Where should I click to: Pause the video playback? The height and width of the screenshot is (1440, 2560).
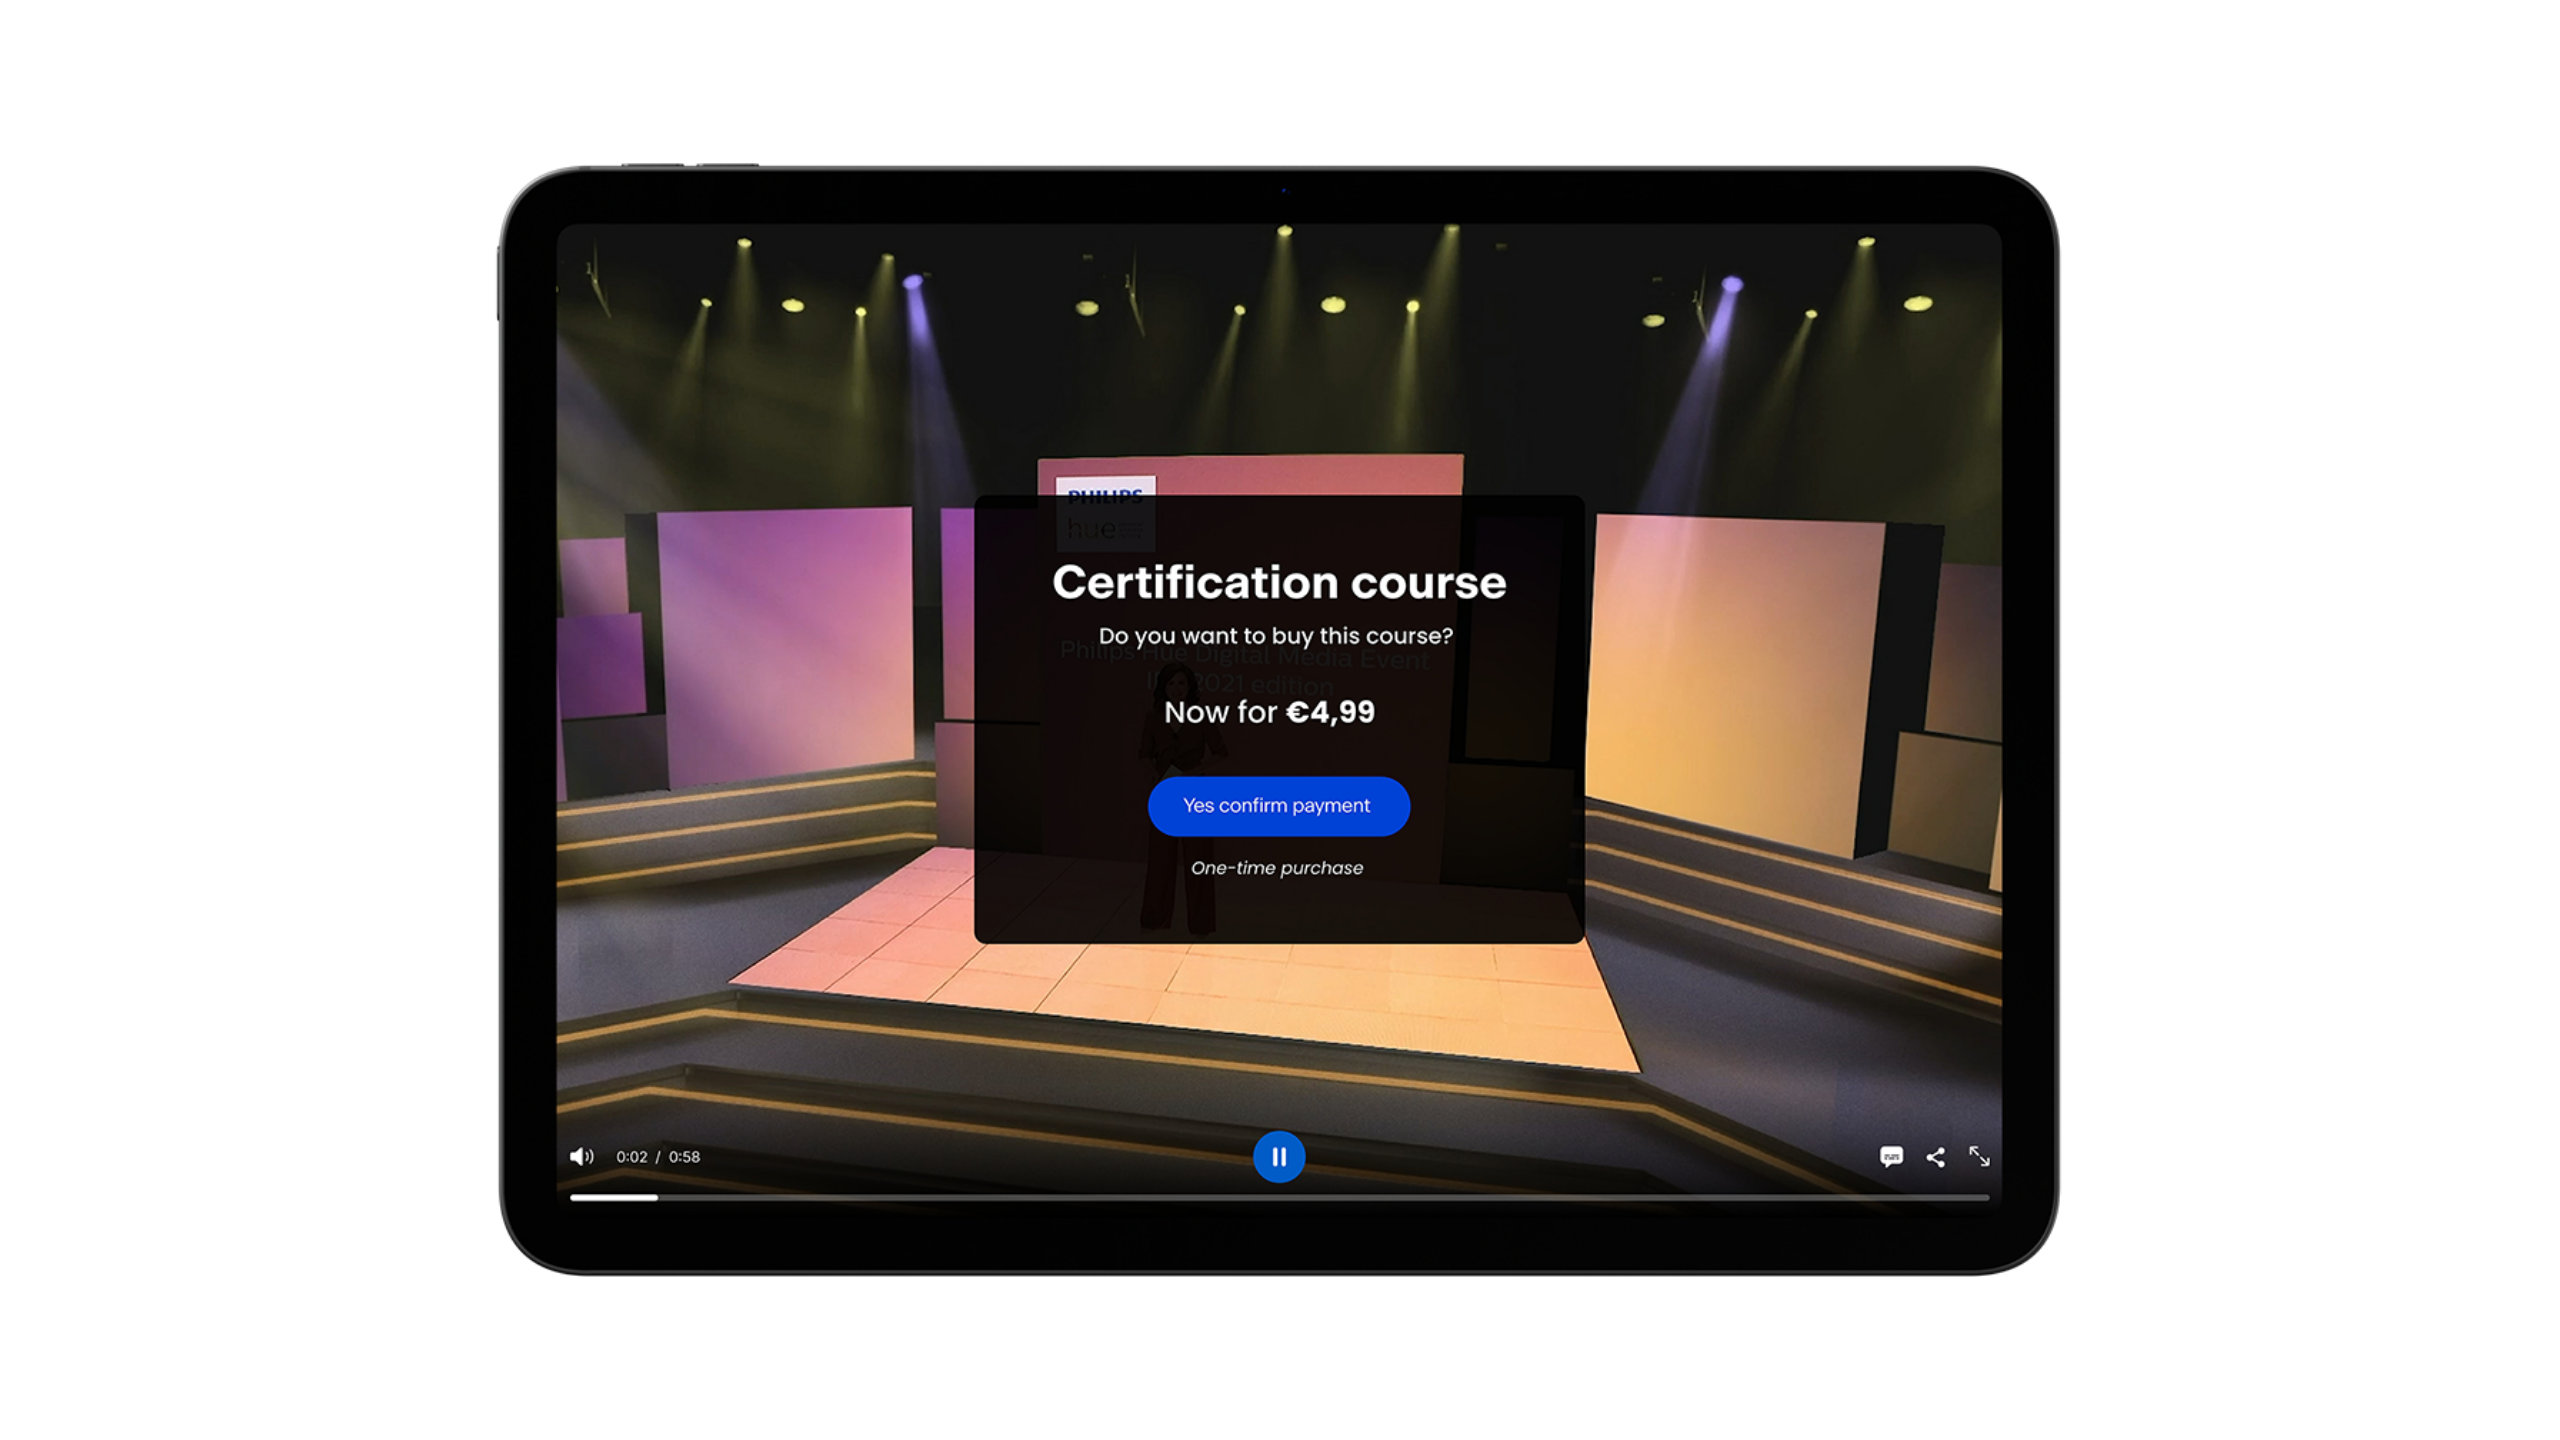[x=1279, y=1157]
